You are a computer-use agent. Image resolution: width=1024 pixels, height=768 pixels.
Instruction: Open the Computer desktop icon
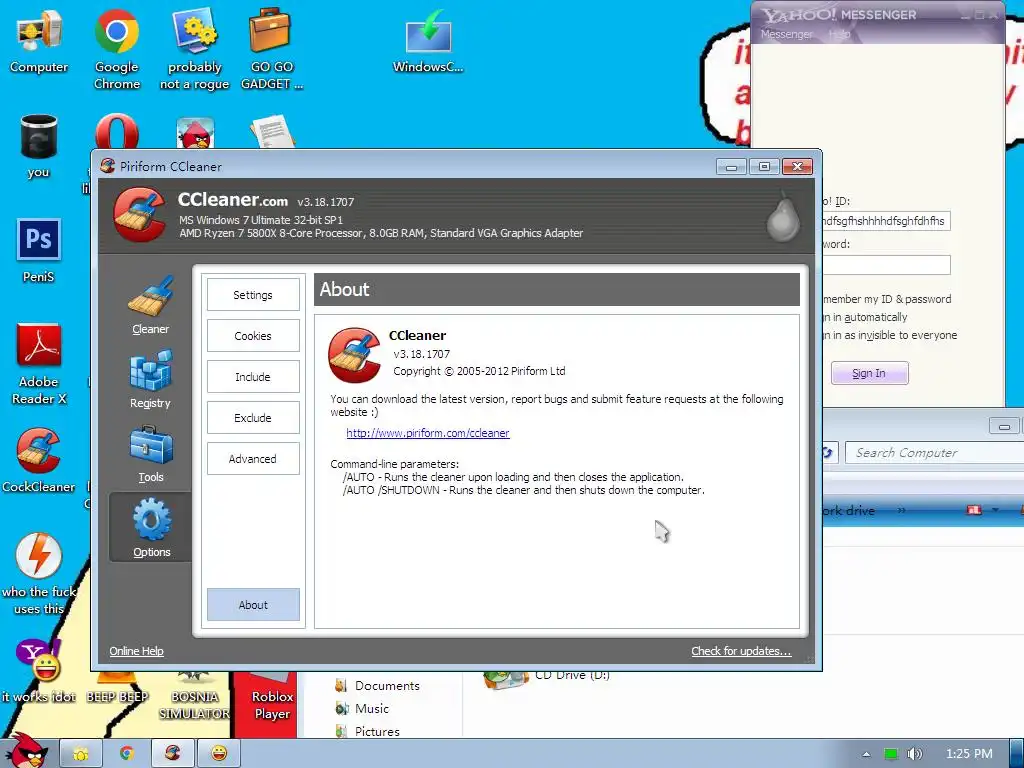coord(39,42)
